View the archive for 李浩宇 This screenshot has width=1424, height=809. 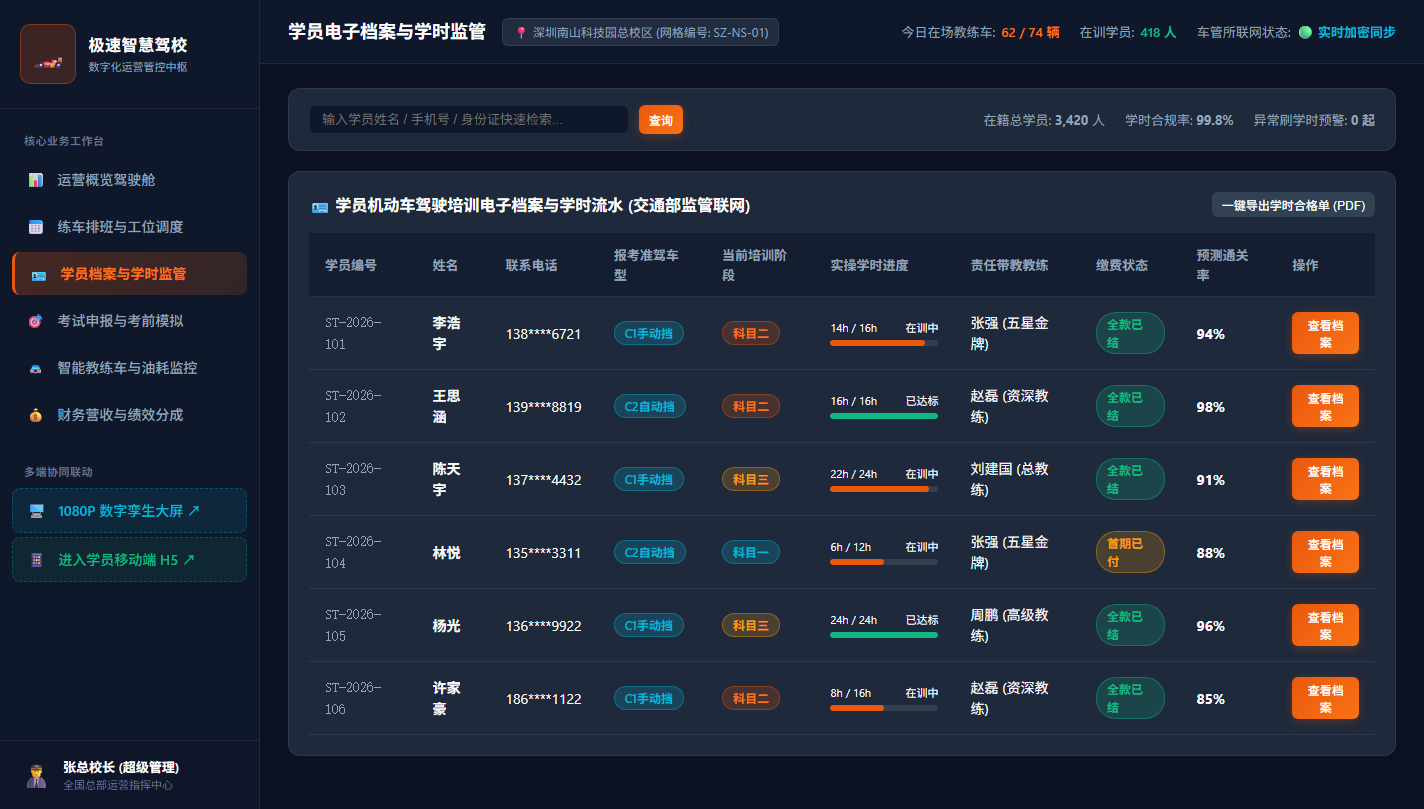tap(1325, 333)
